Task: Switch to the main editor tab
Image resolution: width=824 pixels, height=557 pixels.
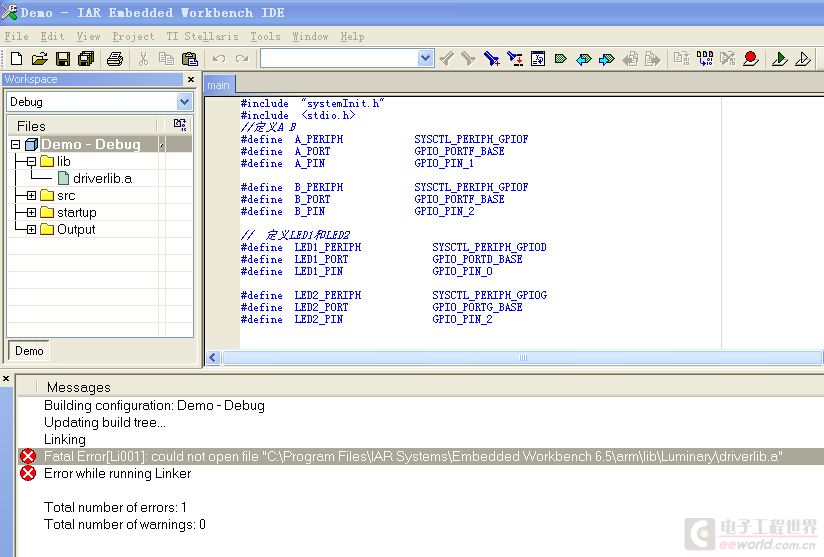Action: coord(219,85)
